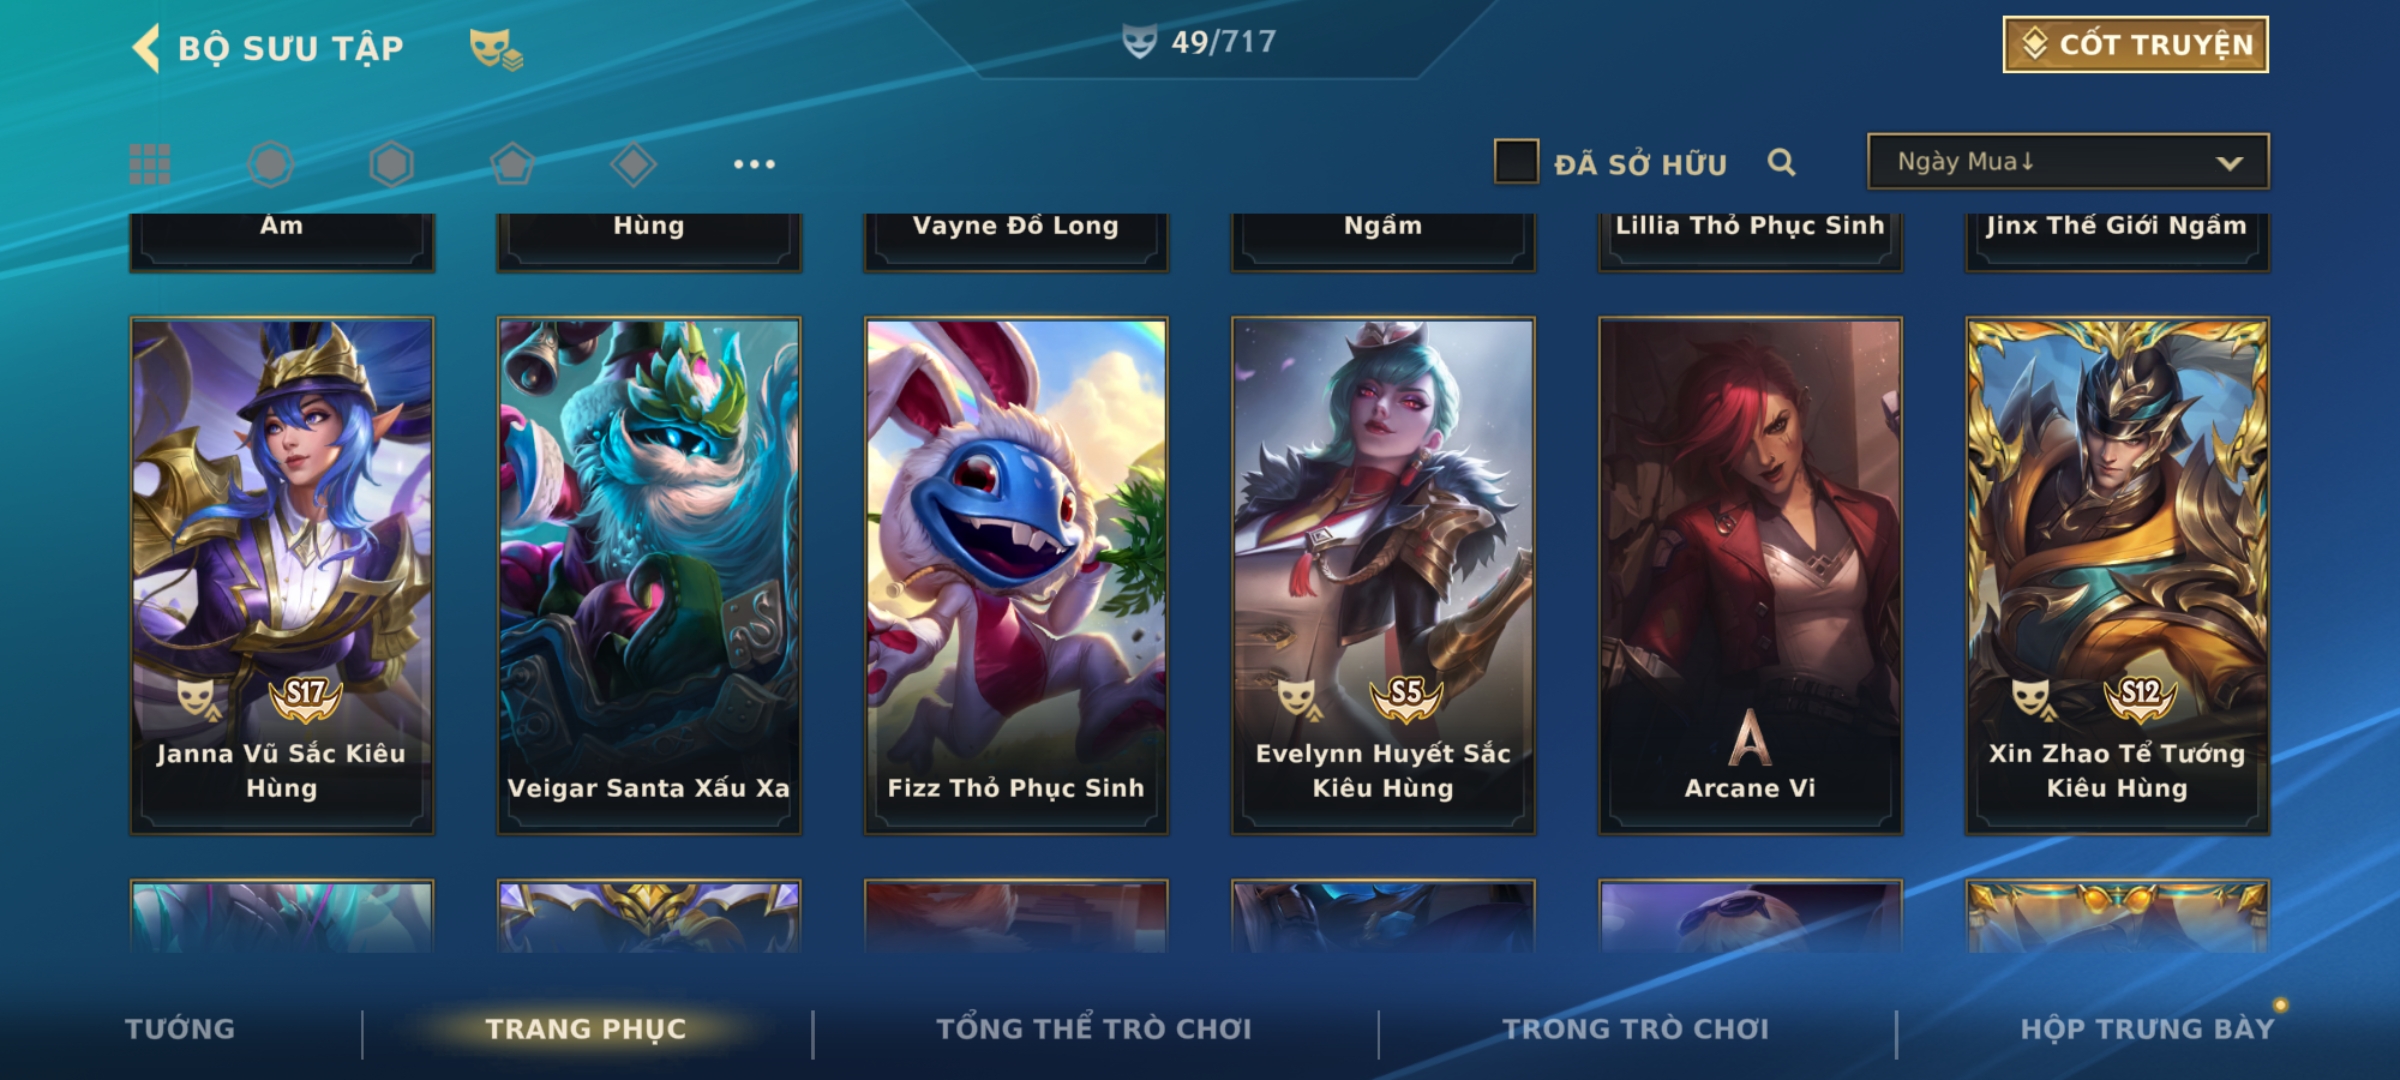The height and width of the screenshot is (1080, 2400).
Task: Expand sort options with the chevron arrow
Action: [x=2229, y=163]
